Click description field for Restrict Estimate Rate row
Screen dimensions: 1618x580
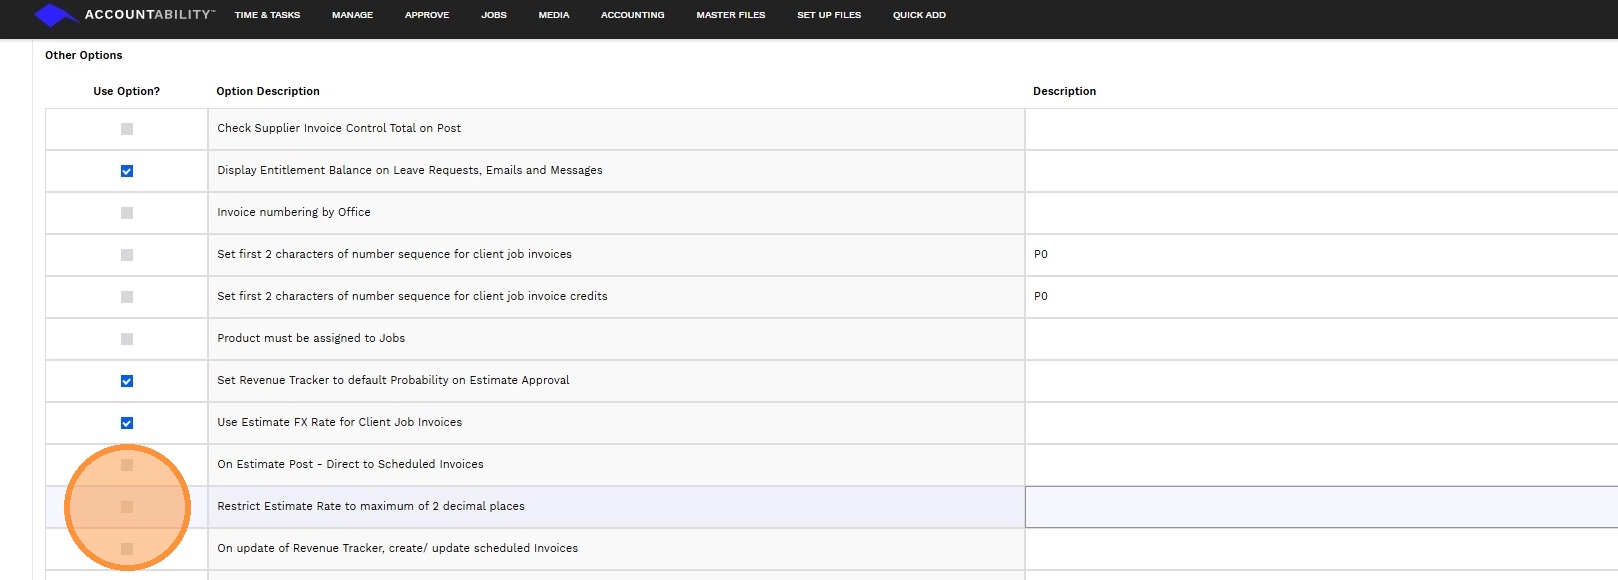point(1320,507)
